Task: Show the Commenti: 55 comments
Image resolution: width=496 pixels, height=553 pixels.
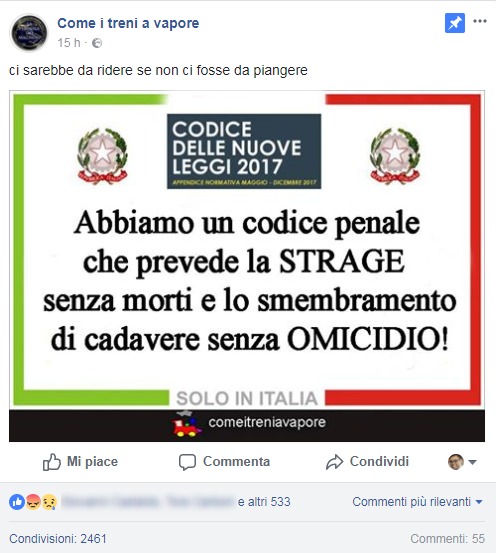Action: pyautogui.click(x=447, y=539)
